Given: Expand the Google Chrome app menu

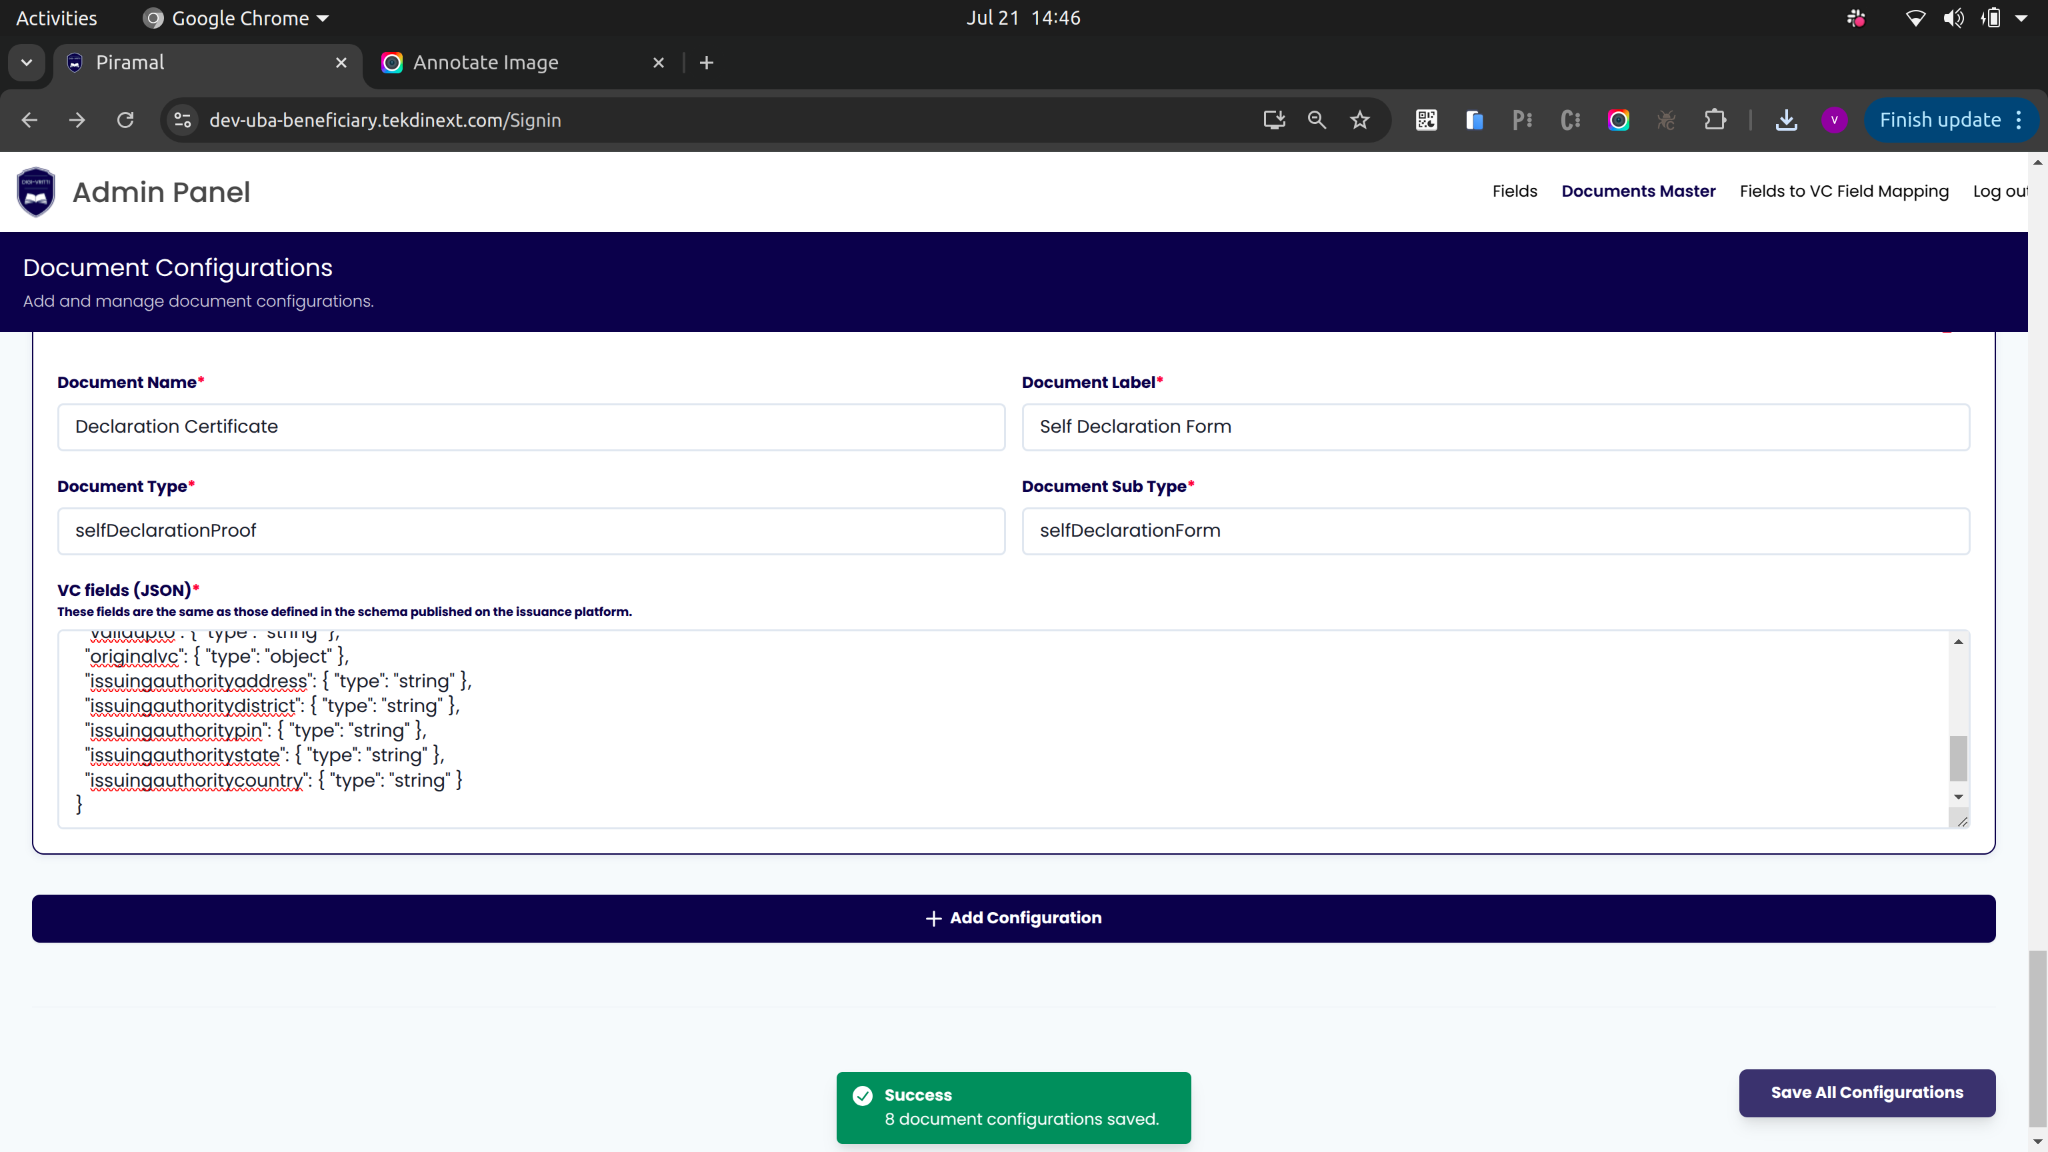Looking at the screenshot, I should (238, 18).
